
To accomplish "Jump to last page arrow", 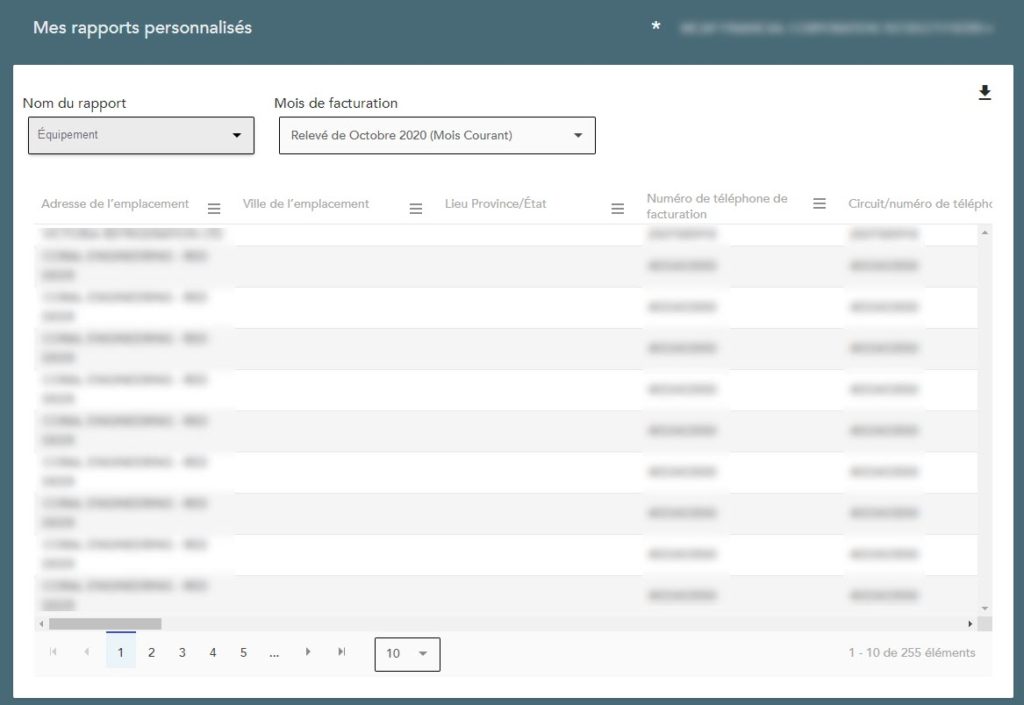I will coord(342,652).
